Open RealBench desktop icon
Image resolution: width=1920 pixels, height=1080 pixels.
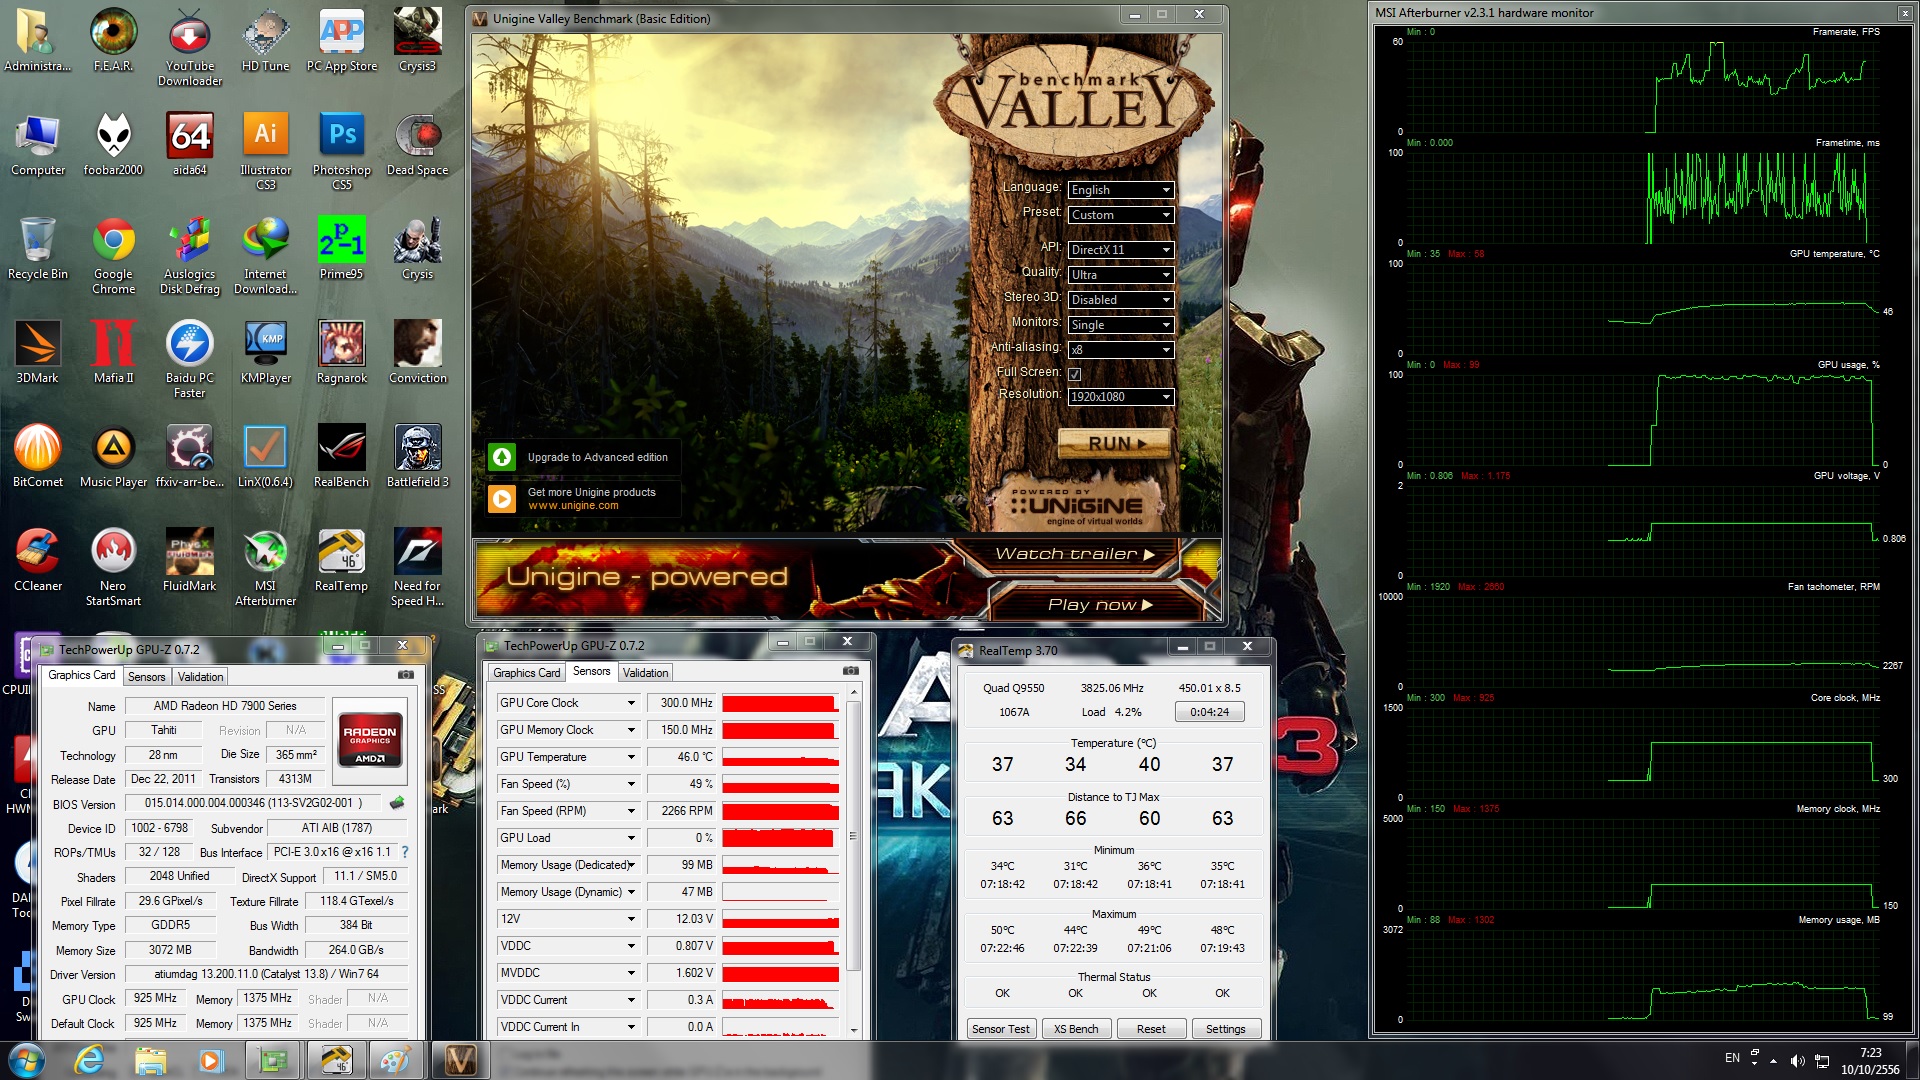(x=341, y=456)
